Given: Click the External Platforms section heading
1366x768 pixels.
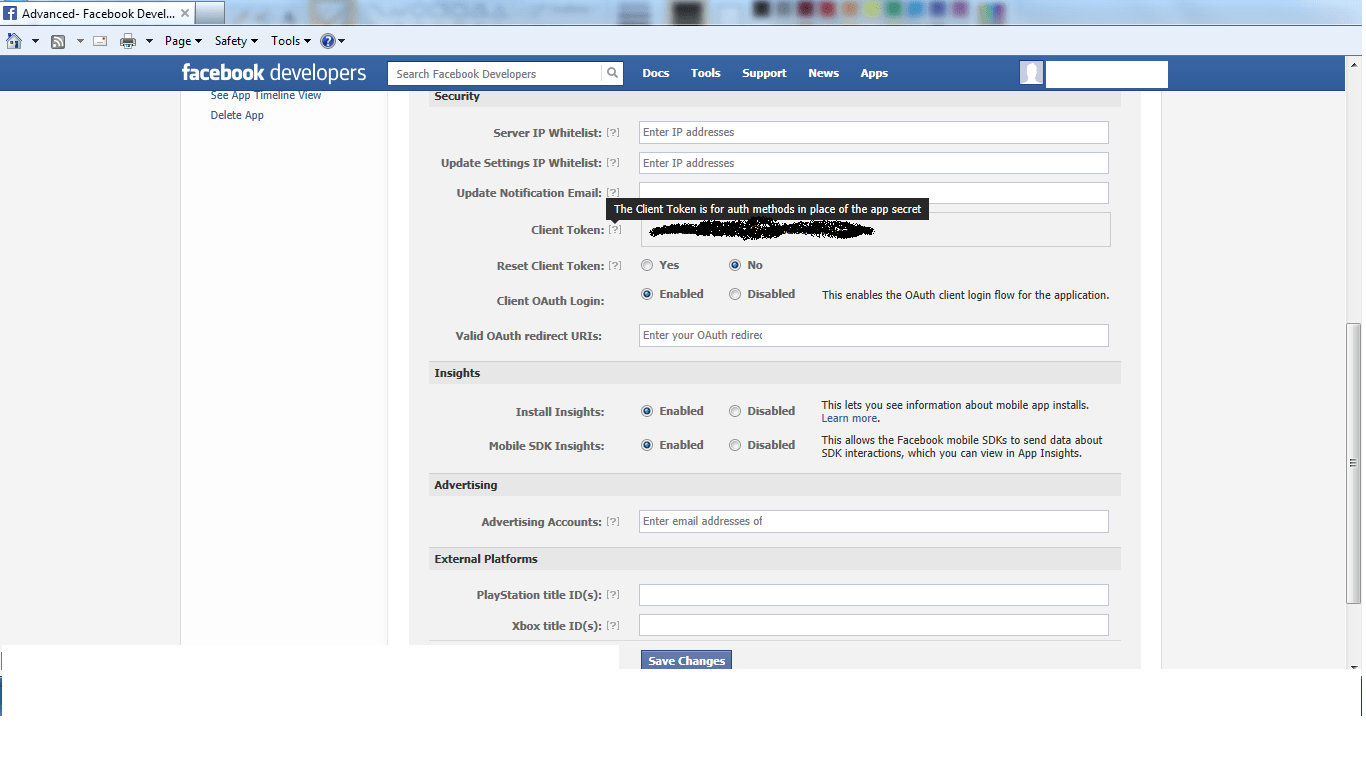Looking at the screenshot, I should (x=486, y=559).
